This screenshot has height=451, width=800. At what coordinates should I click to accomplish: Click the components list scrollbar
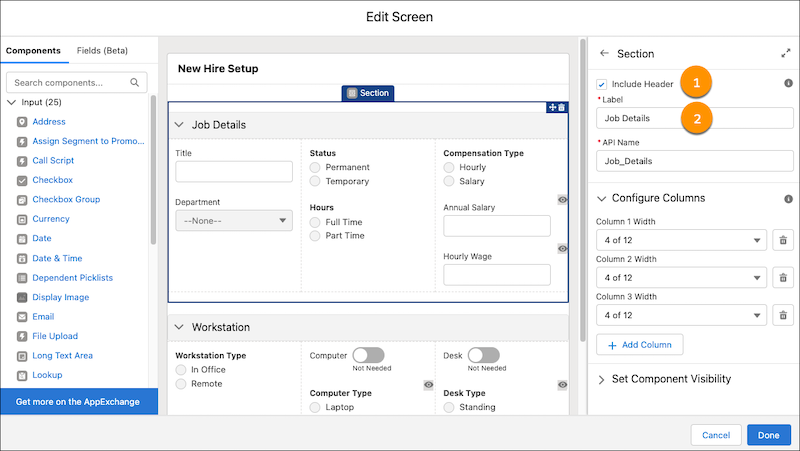point(153,170)
